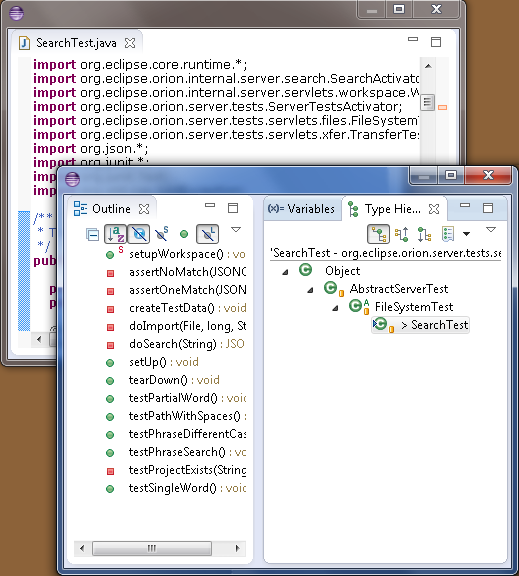Select assertNoMatch method in Outline
The image size is (519, 576).
(x=187, y=272)
